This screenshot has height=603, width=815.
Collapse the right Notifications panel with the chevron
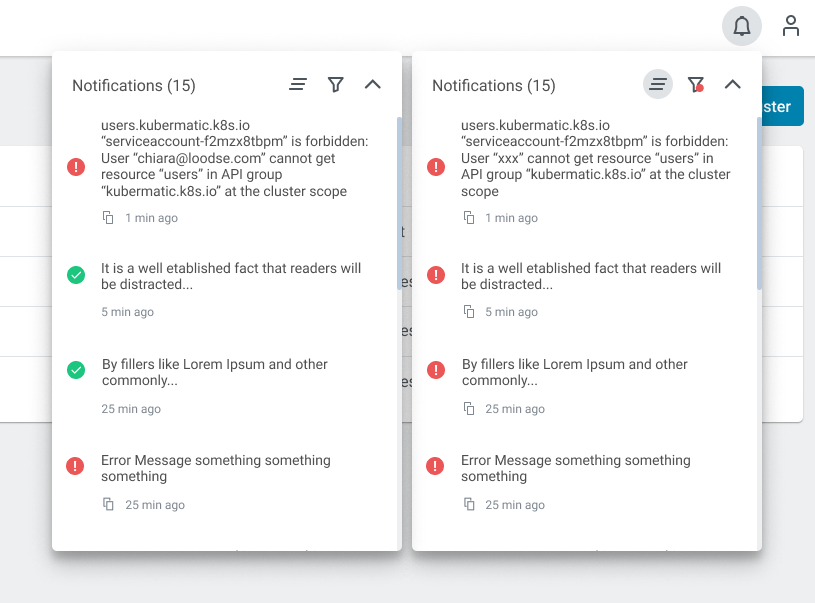point(732,85)
